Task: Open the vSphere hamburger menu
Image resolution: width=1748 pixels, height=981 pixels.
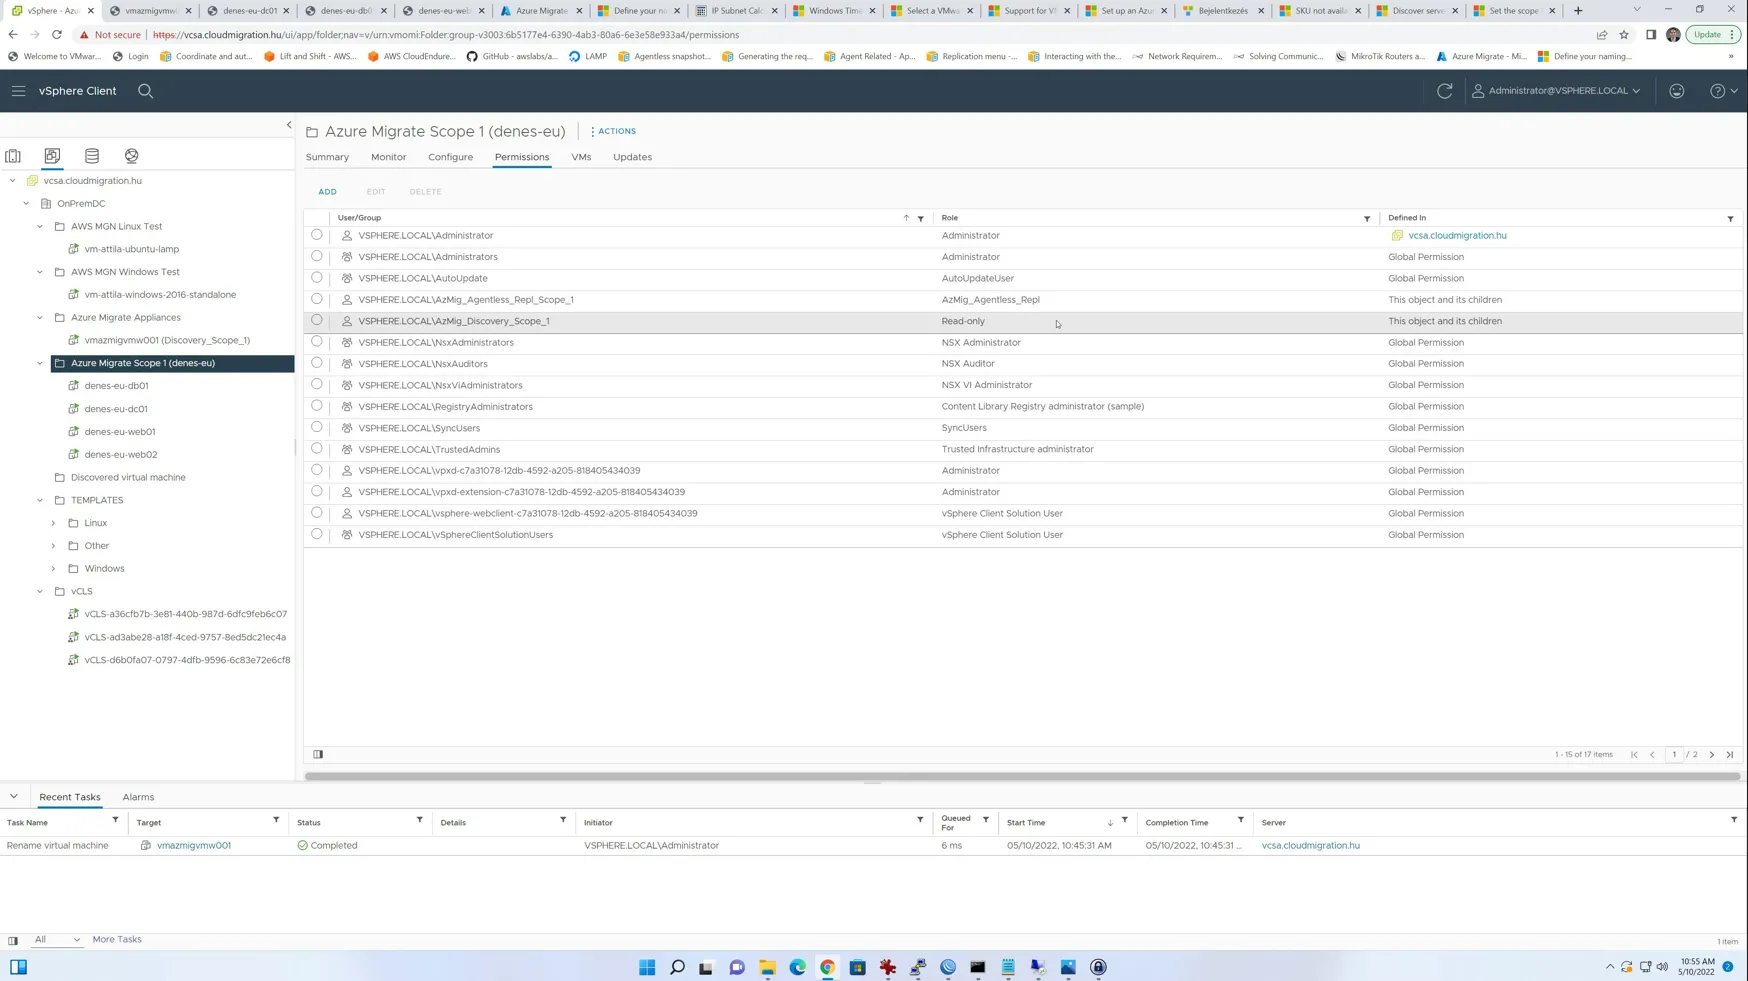Action: coord(18,91)
